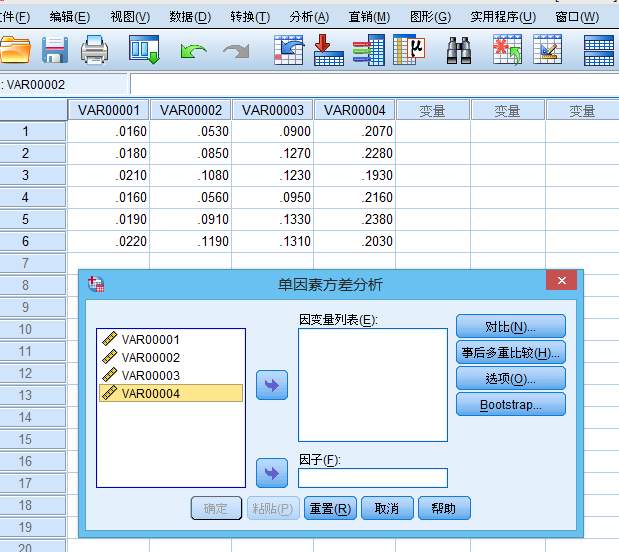Select the VAR00001 column header
619x552 pixels.
click(x=109, y=110)
